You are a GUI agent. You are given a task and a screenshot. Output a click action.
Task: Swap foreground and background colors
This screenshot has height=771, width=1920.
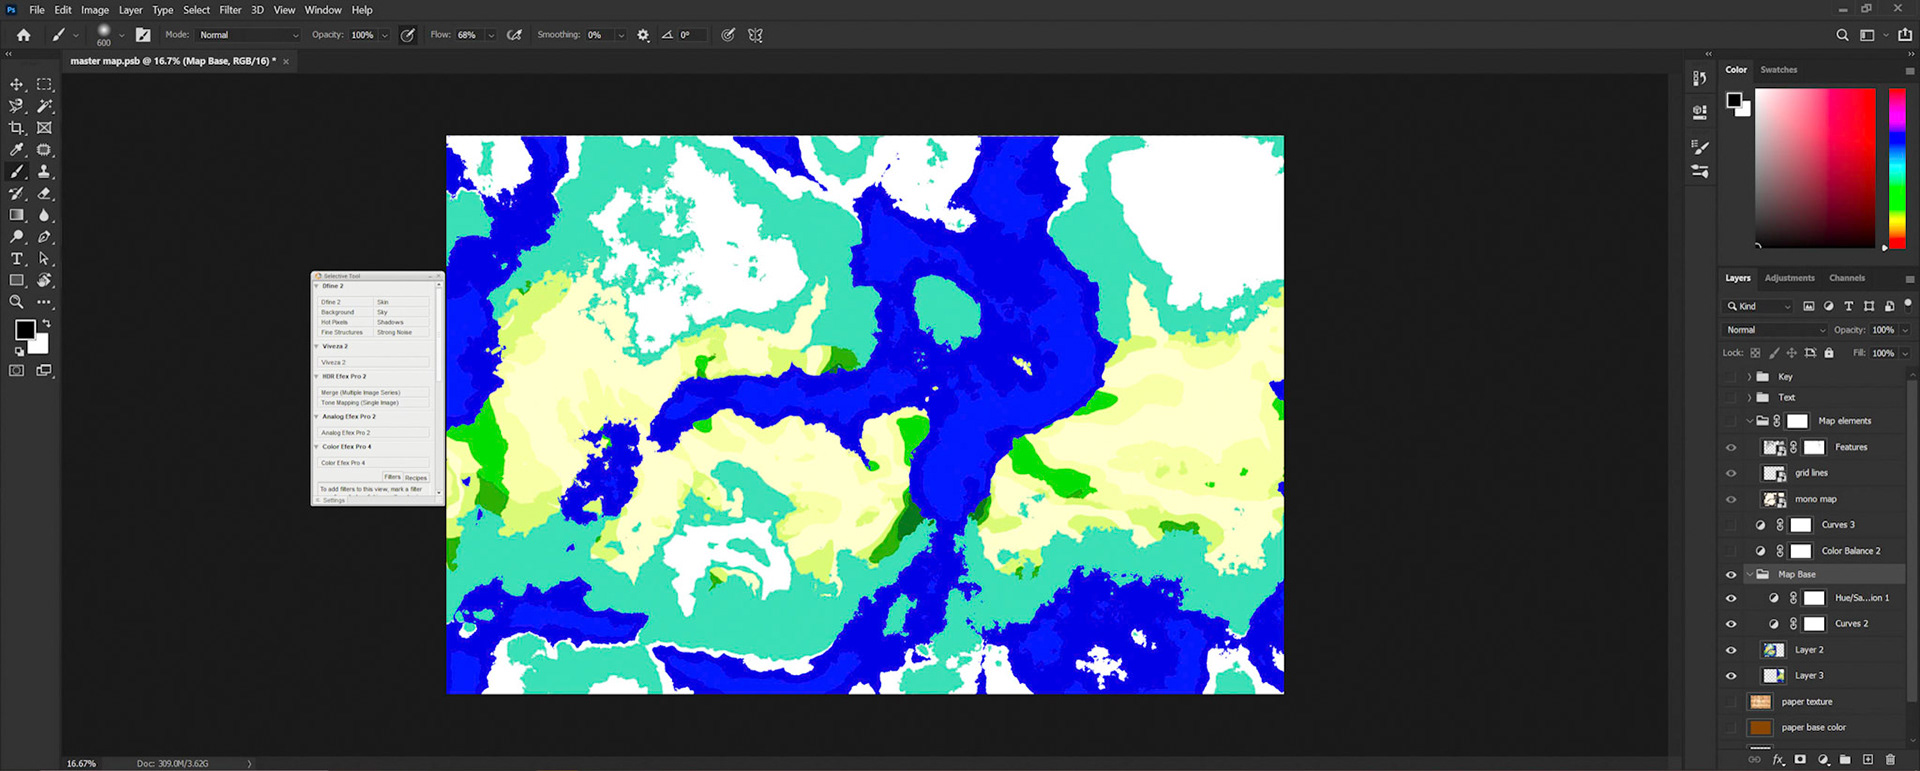(45, 324)
